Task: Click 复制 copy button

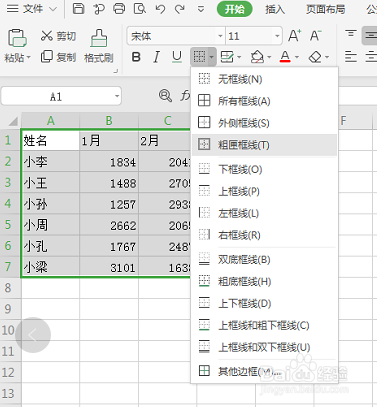Action: 58,57
